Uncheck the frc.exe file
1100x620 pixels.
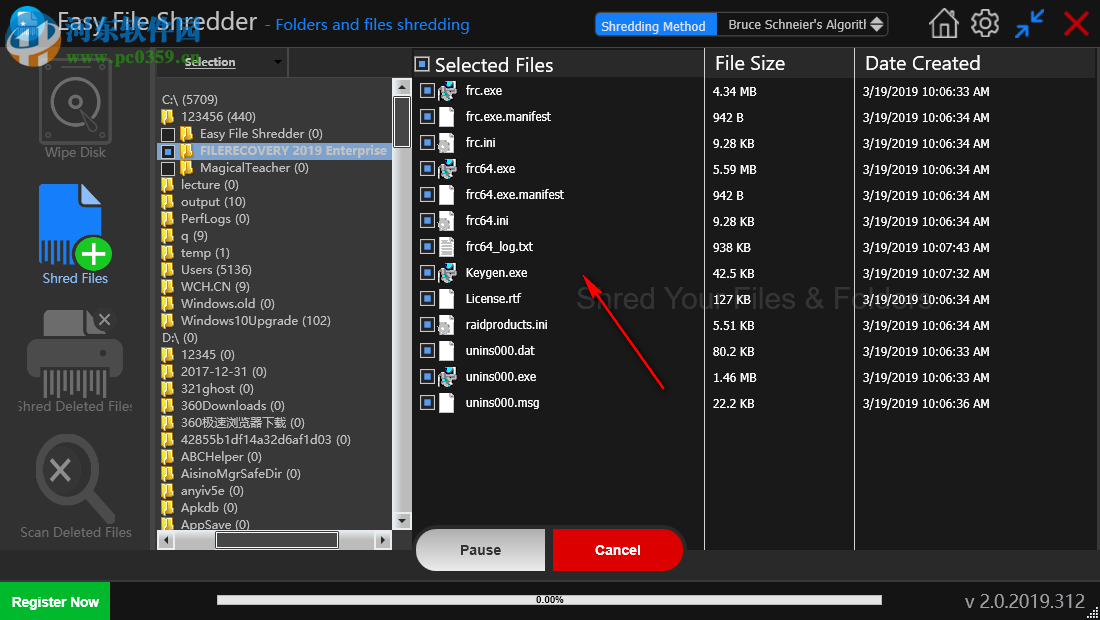click(x=425, y=90)
